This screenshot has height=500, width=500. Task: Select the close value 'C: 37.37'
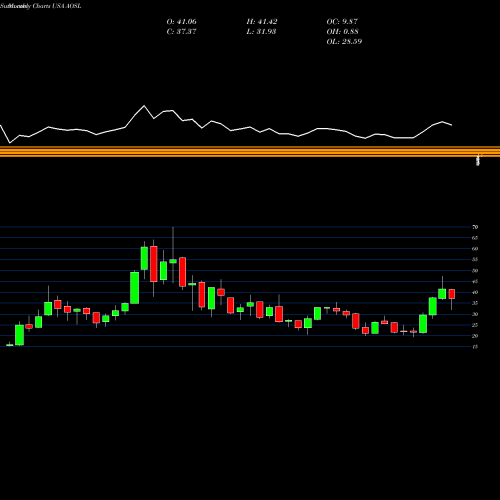pos(181,32)
